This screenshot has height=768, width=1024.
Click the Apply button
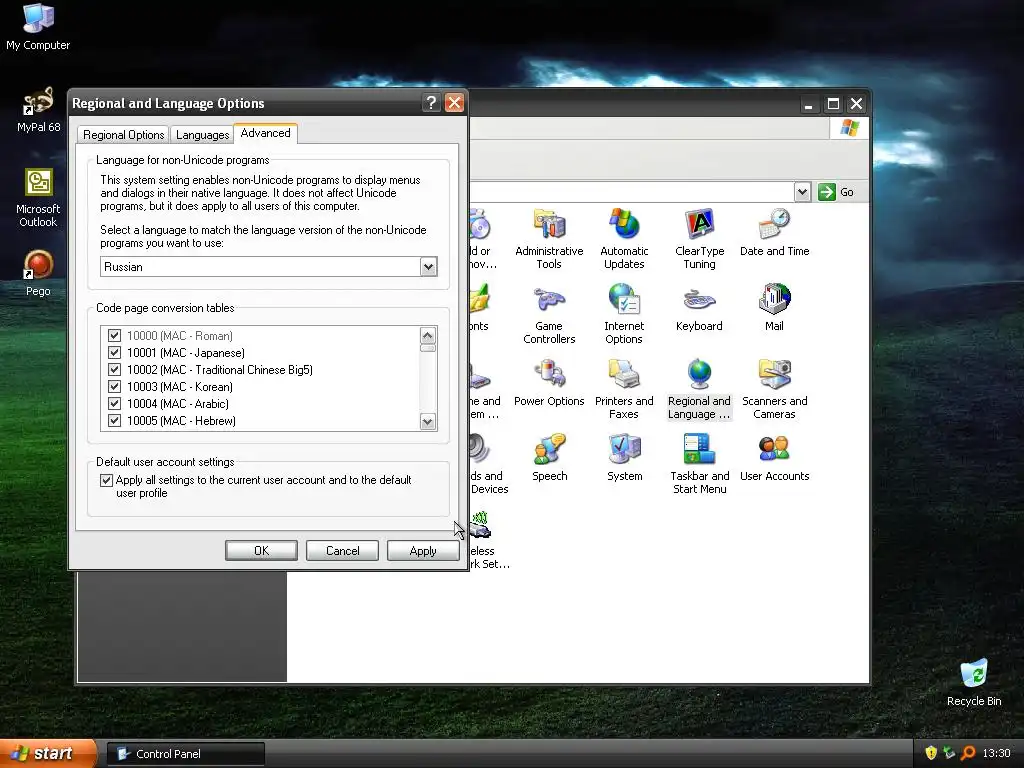coord(423,551)
